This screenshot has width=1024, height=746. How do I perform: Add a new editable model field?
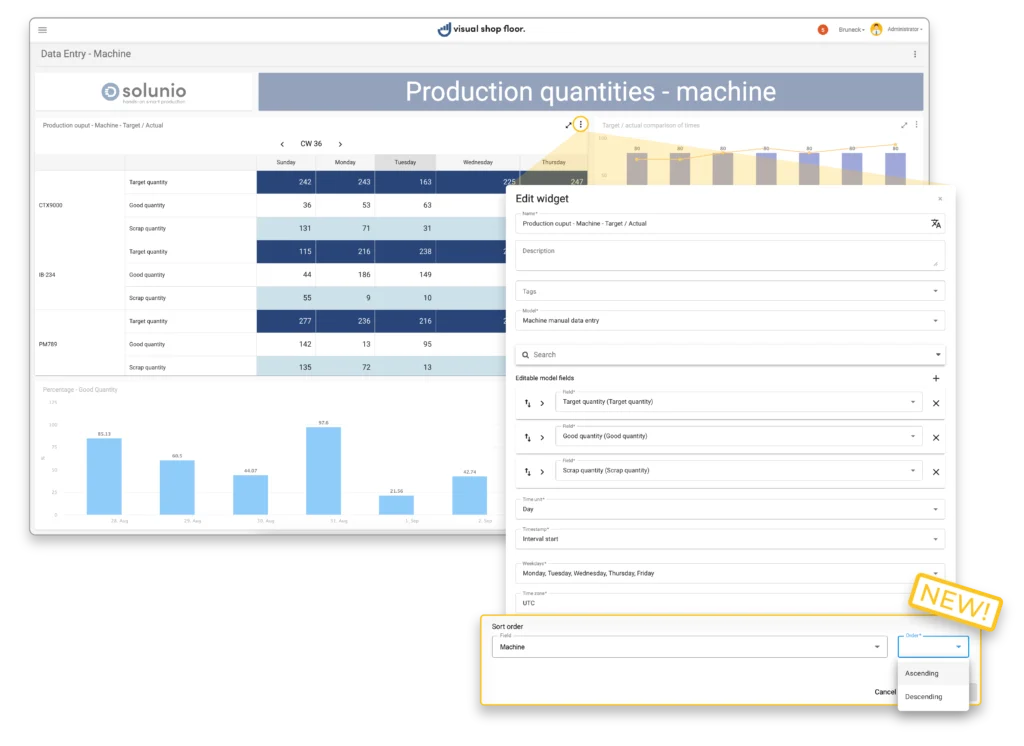coord(936,379)
